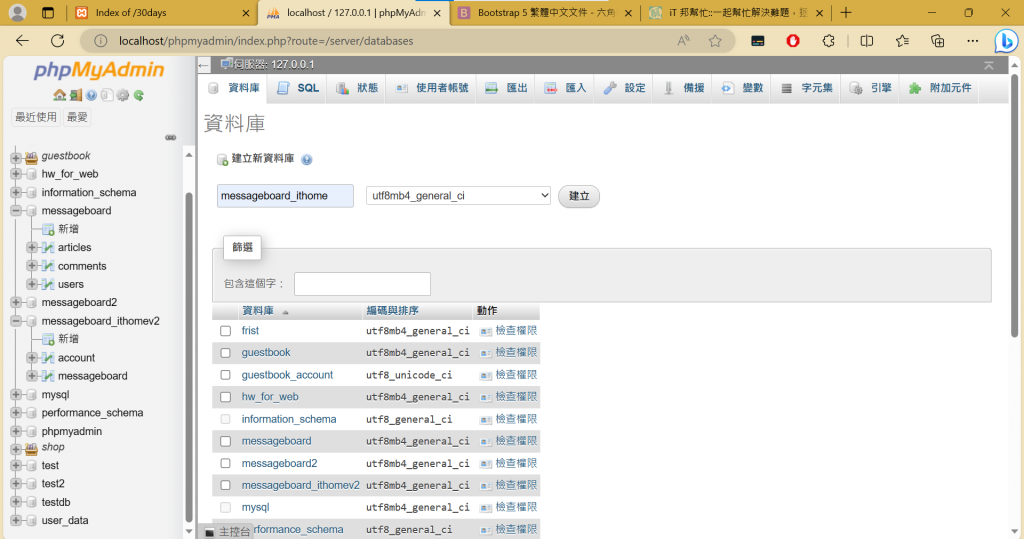Open help icon next to 建立新資料庫
Viewport: 1024px width, 539px height.
point(306,159)
